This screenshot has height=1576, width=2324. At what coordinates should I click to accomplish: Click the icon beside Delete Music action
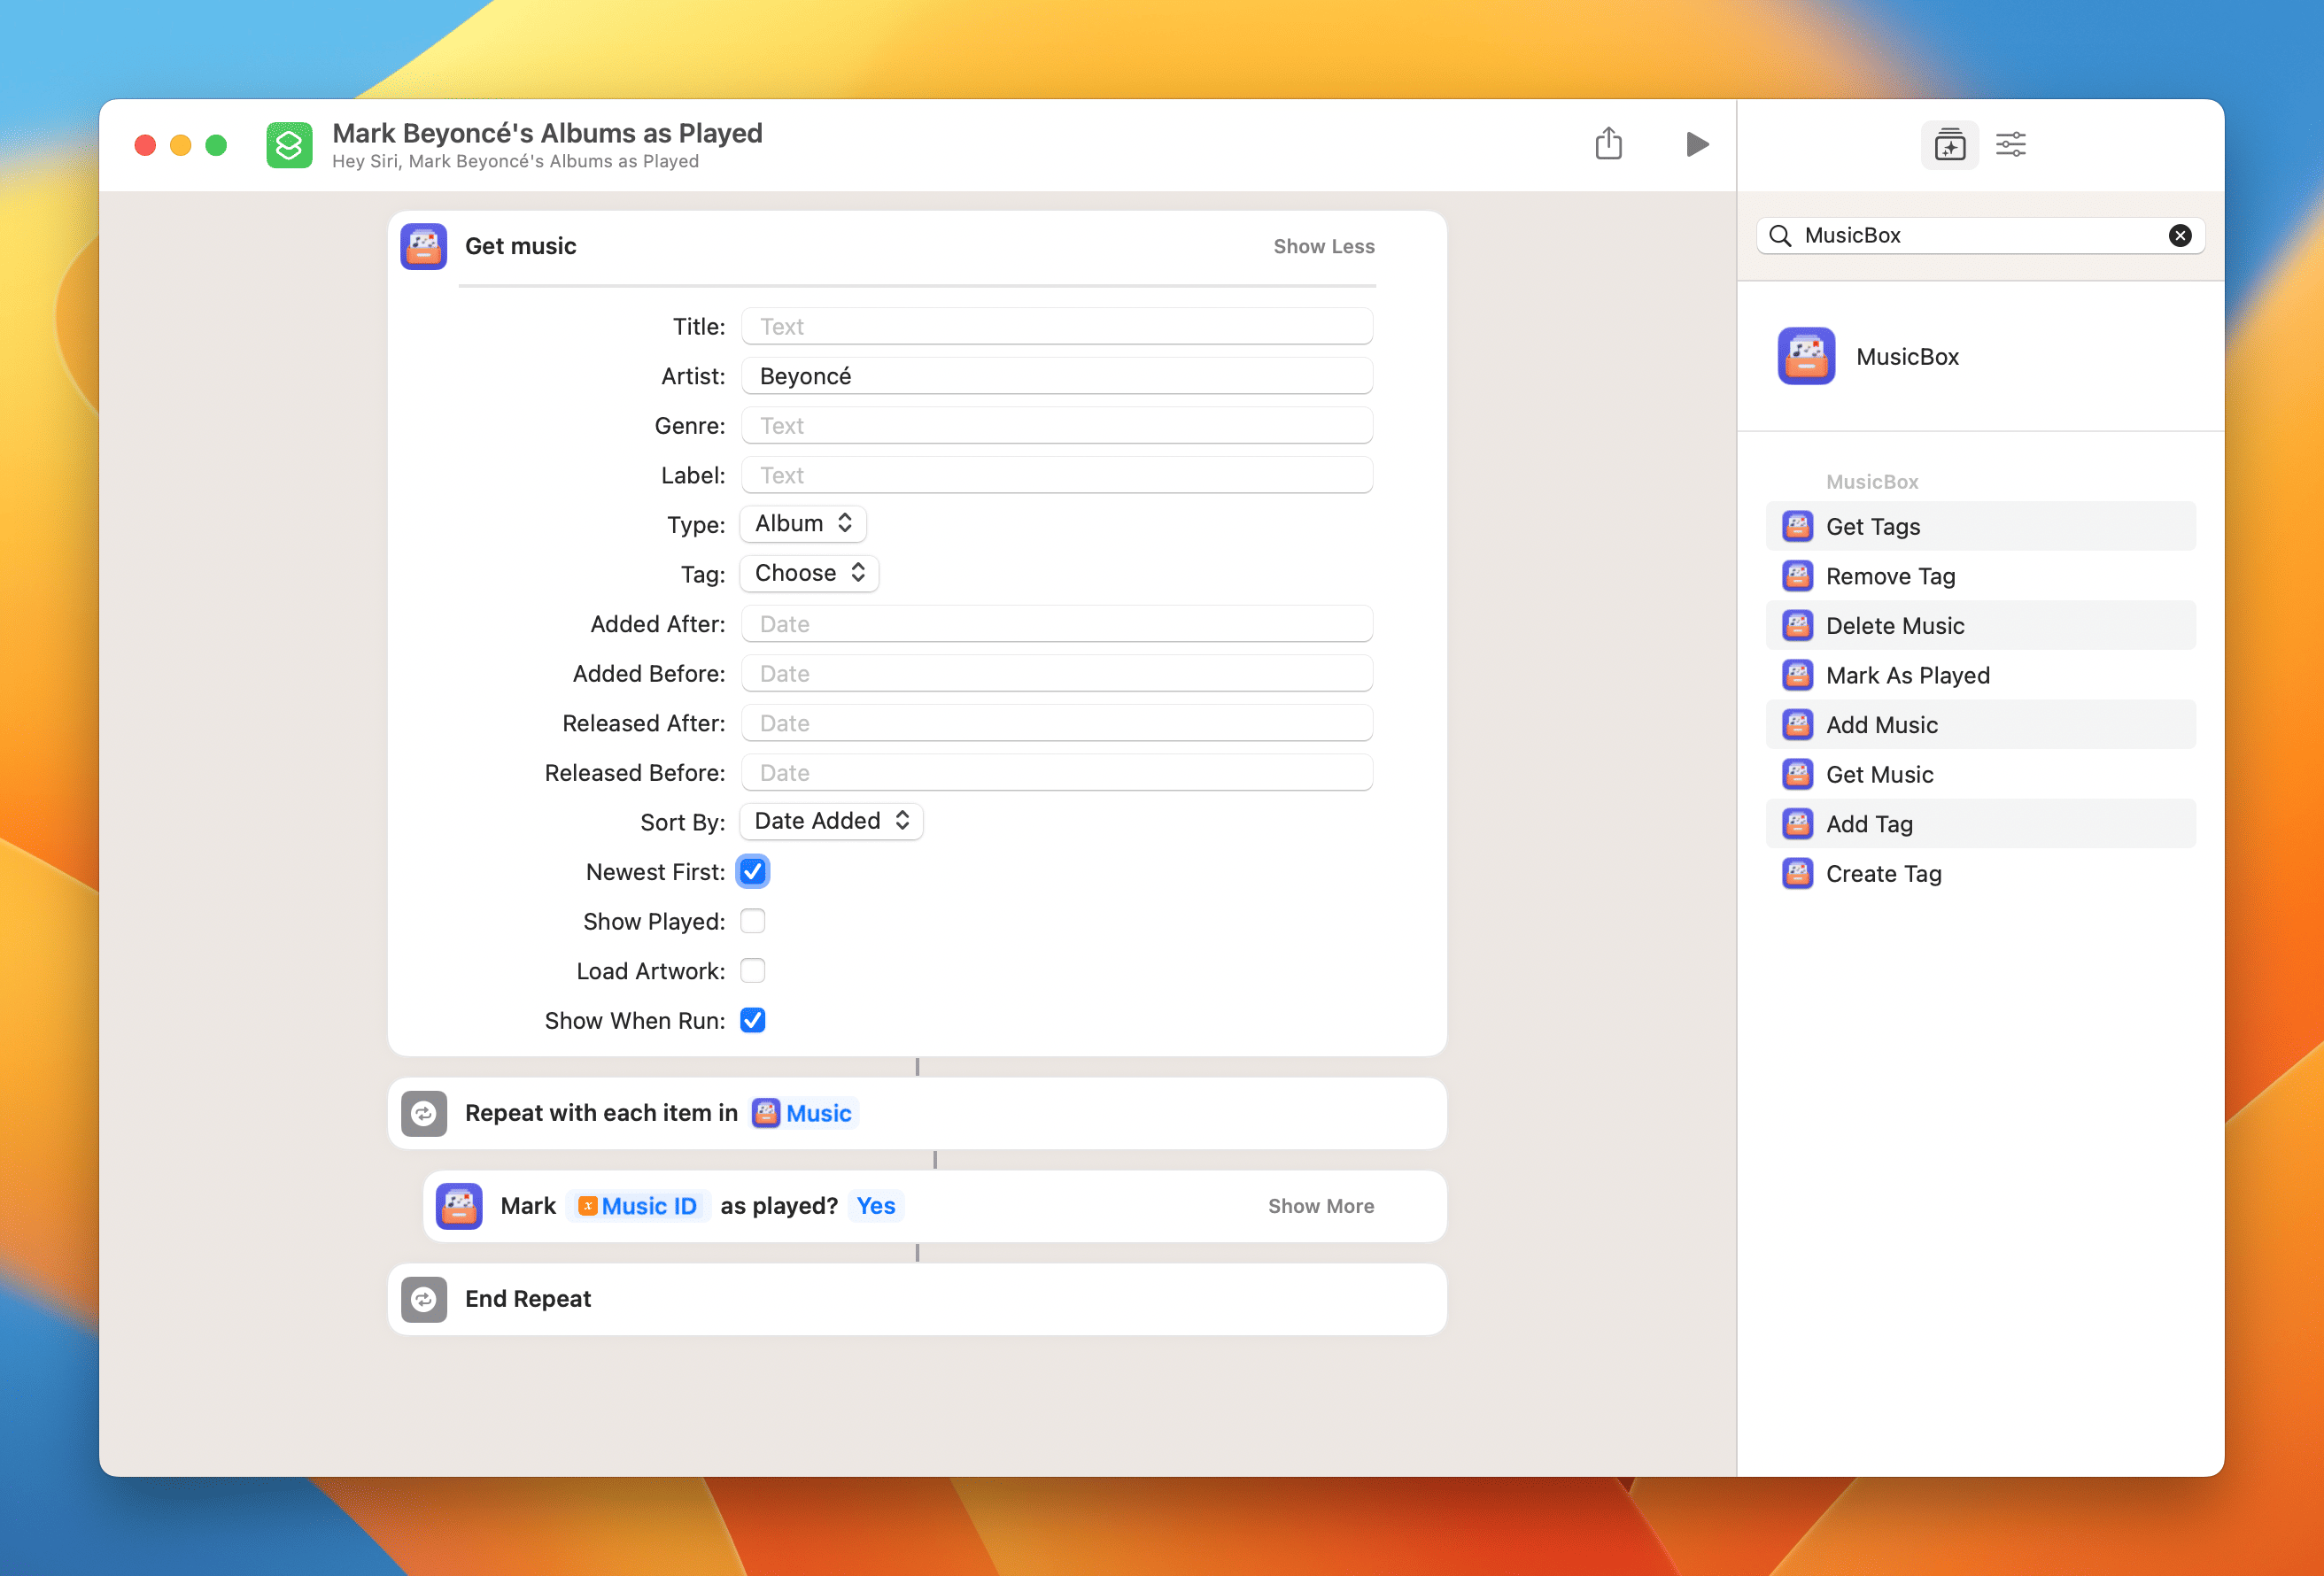coord(1797,626)
